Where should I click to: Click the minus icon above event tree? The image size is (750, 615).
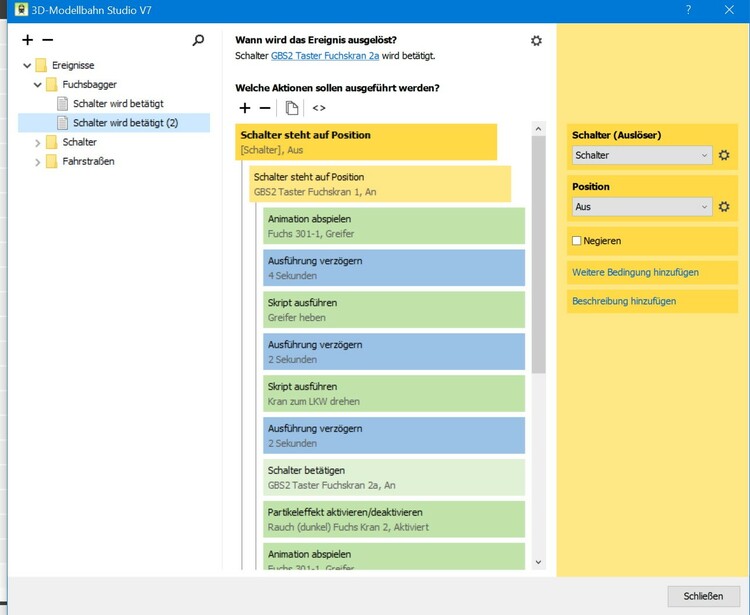click(x=47, y=40)
